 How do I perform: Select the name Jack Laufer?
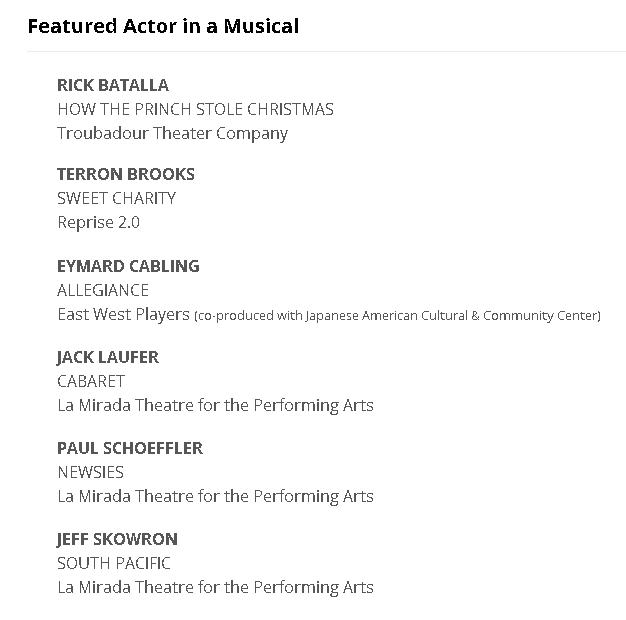(x=108, y=357)
